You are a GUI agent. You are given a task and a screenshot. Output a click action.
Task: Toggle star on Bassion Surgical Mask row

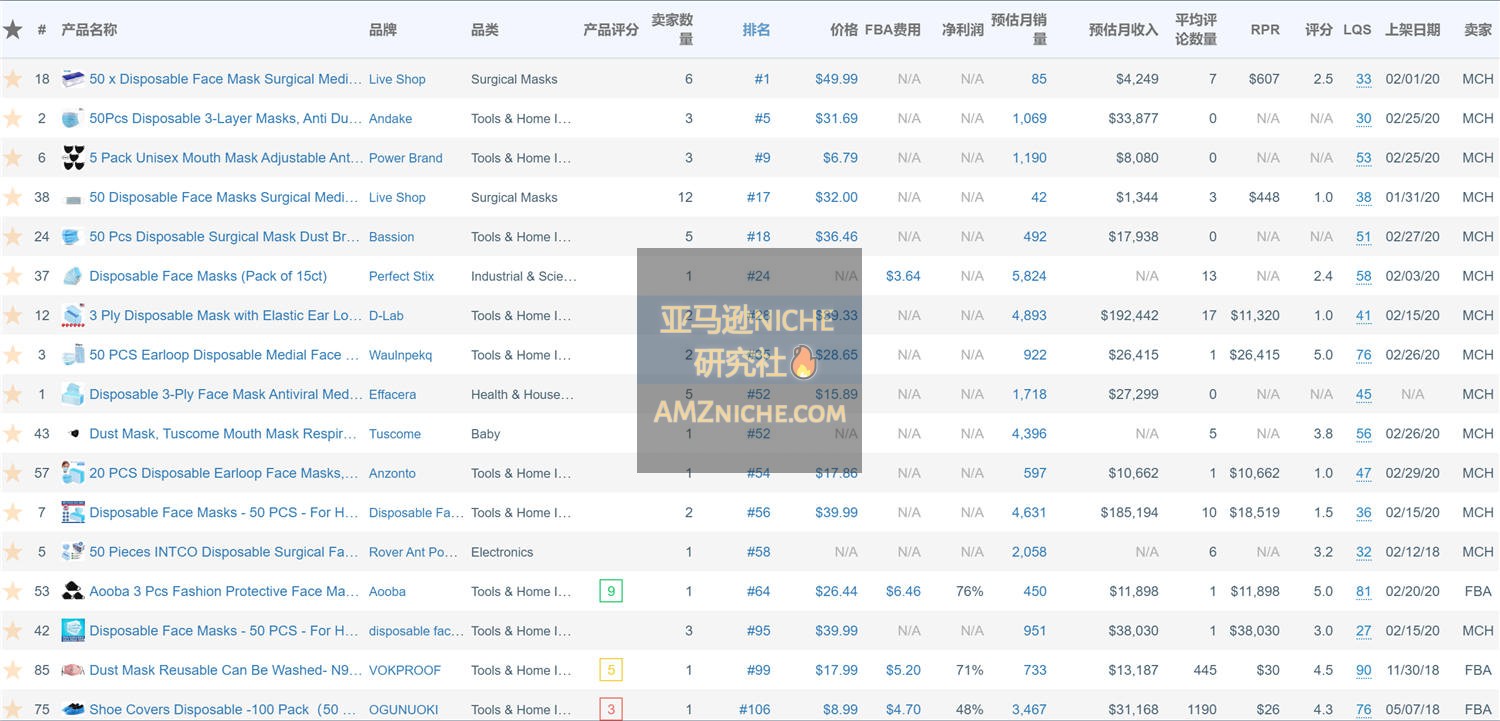12,237
